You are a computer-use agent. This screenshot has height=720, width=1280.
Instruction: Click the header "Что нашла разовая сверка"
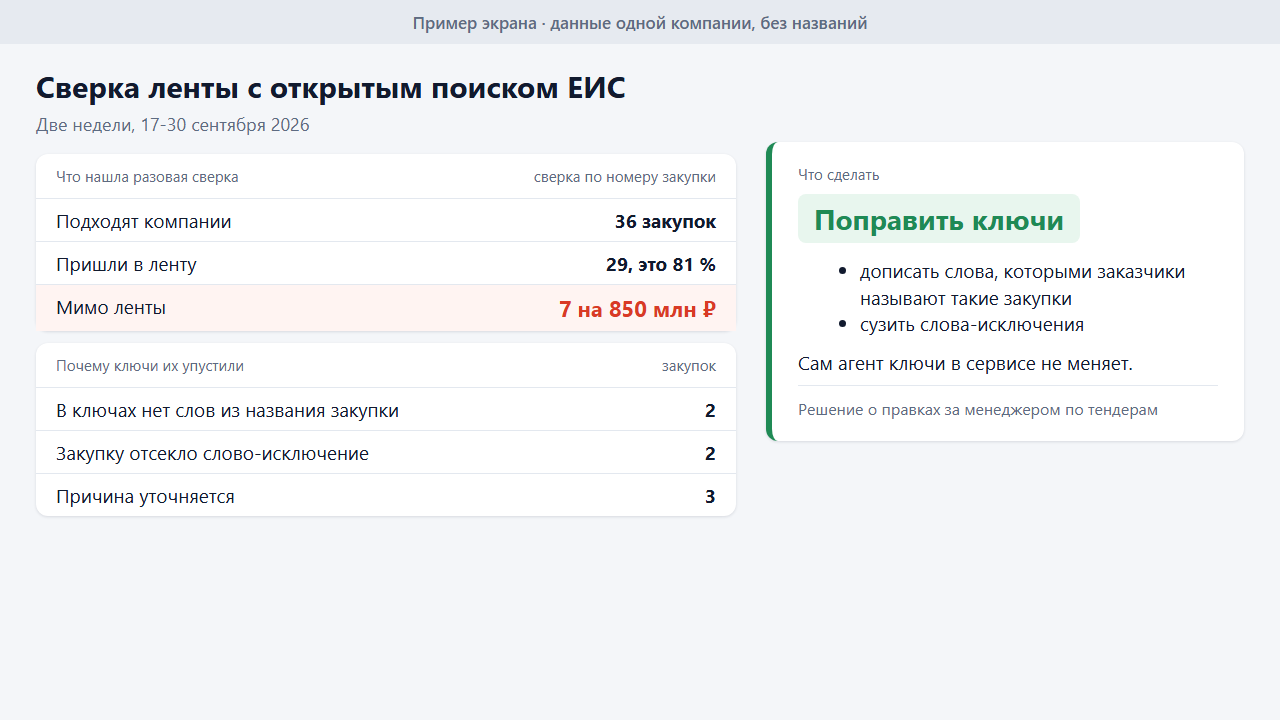(147, 177)
